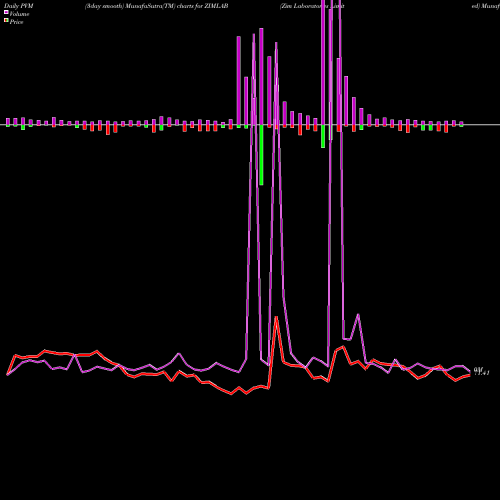The image size is (500, 500).
Task: Click the tall green price bar below the axis
Action: pyautogui.click(x=261, y=155)
